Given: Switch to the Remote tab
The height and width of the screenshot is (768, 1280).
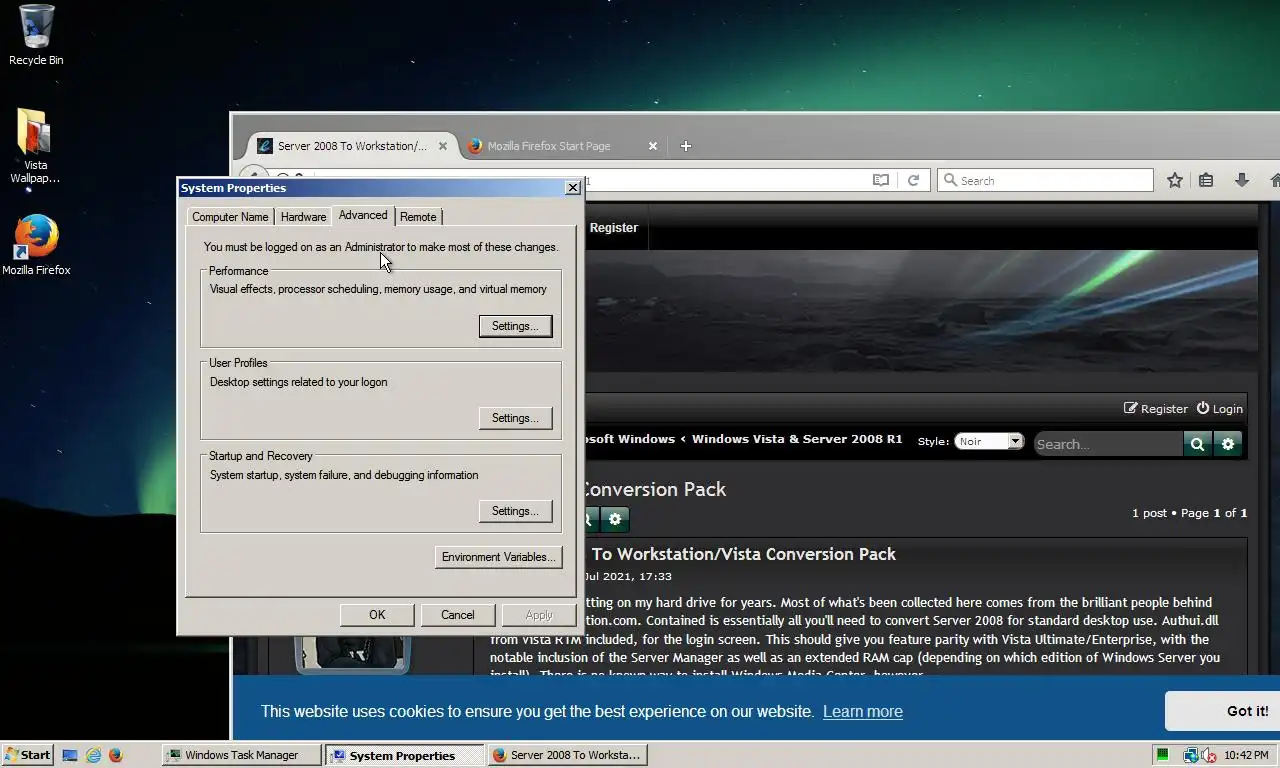Looking at the screenshot, I should tap(418, 217).
